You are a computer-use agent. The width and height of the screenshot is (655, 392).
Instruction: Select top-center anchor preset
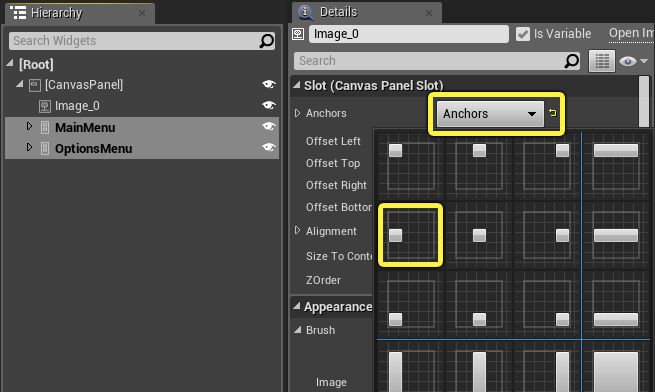[x=479, y=166]
